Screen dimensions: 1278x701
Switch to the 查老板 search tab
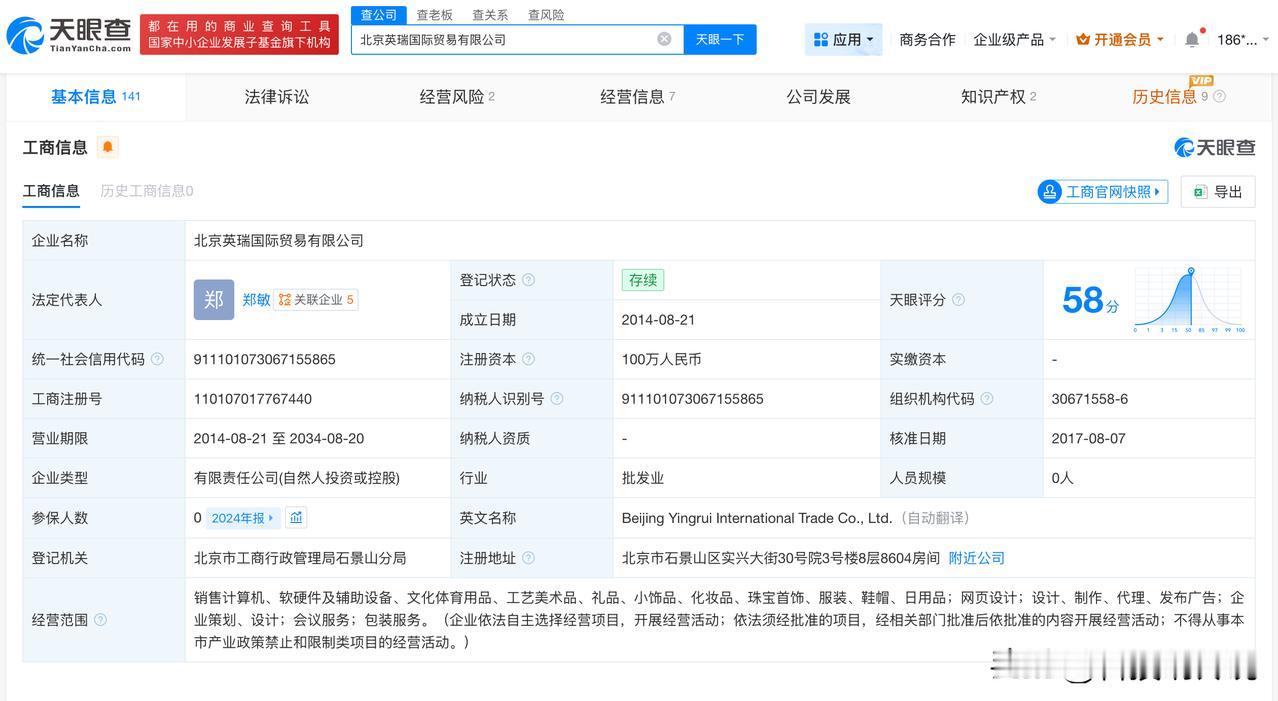(434, 15)
